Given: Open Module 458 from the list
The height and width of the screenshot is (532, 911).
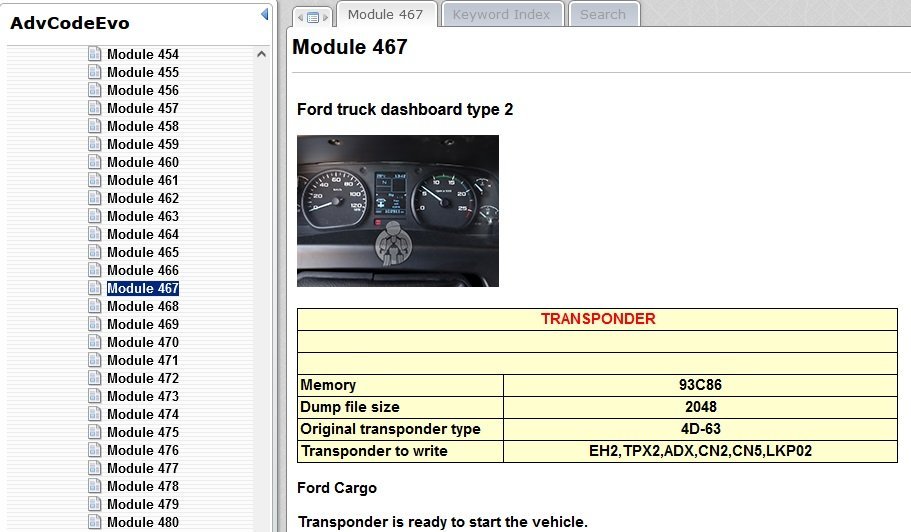Looking at the screenshot, I should coord(143,126).
